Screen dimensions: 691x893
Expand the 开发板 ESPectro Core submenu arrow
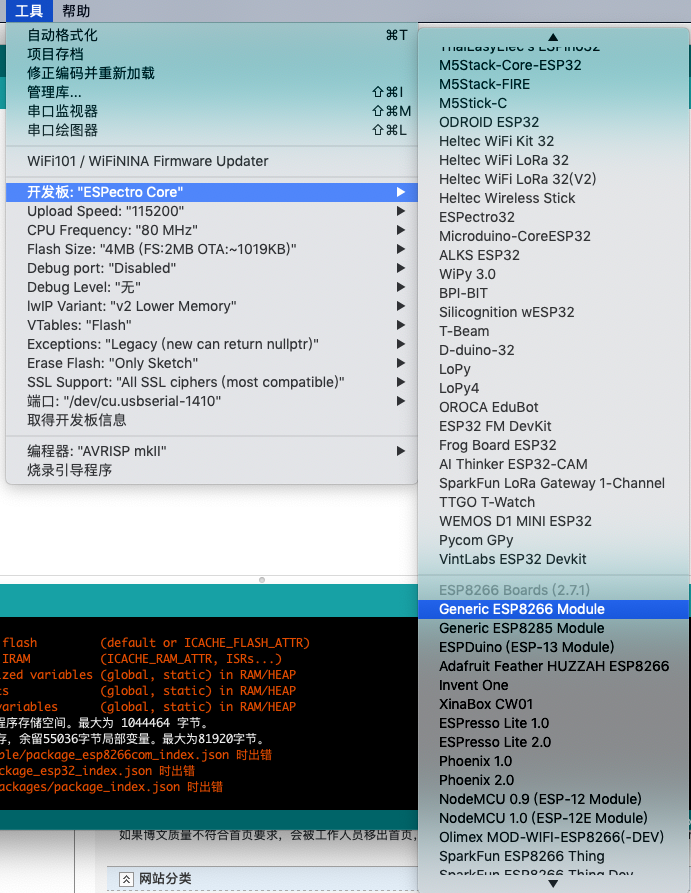(401, 192)
